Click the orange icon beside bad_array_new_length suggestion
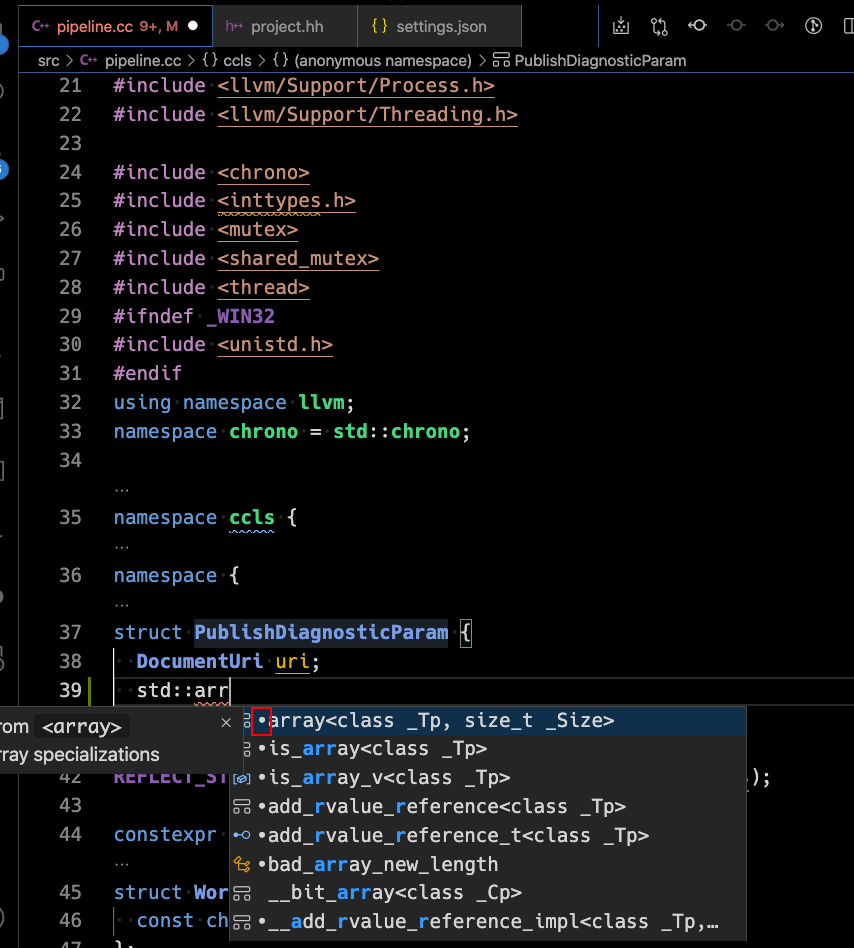 click(x=241, y=864)
